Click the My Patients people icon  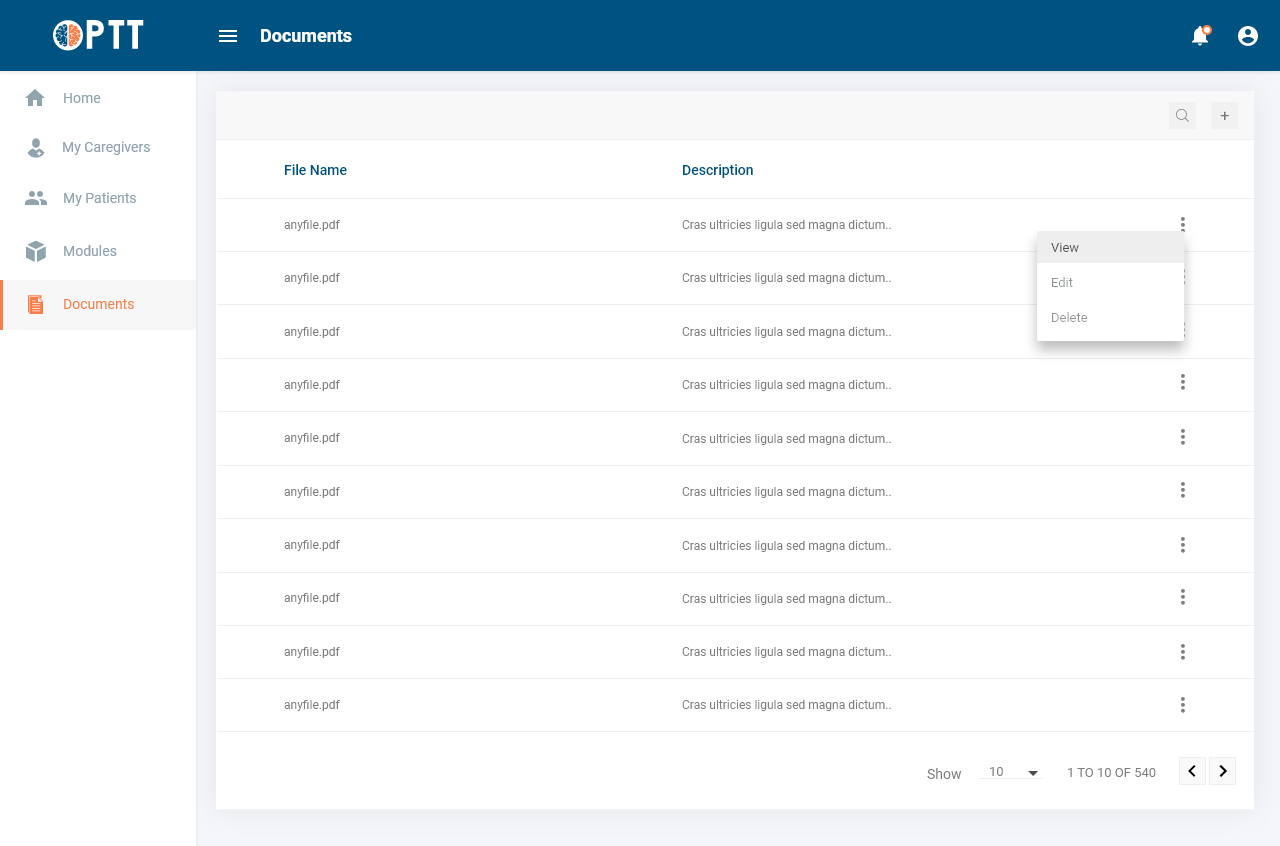click(x=36, y=198)
